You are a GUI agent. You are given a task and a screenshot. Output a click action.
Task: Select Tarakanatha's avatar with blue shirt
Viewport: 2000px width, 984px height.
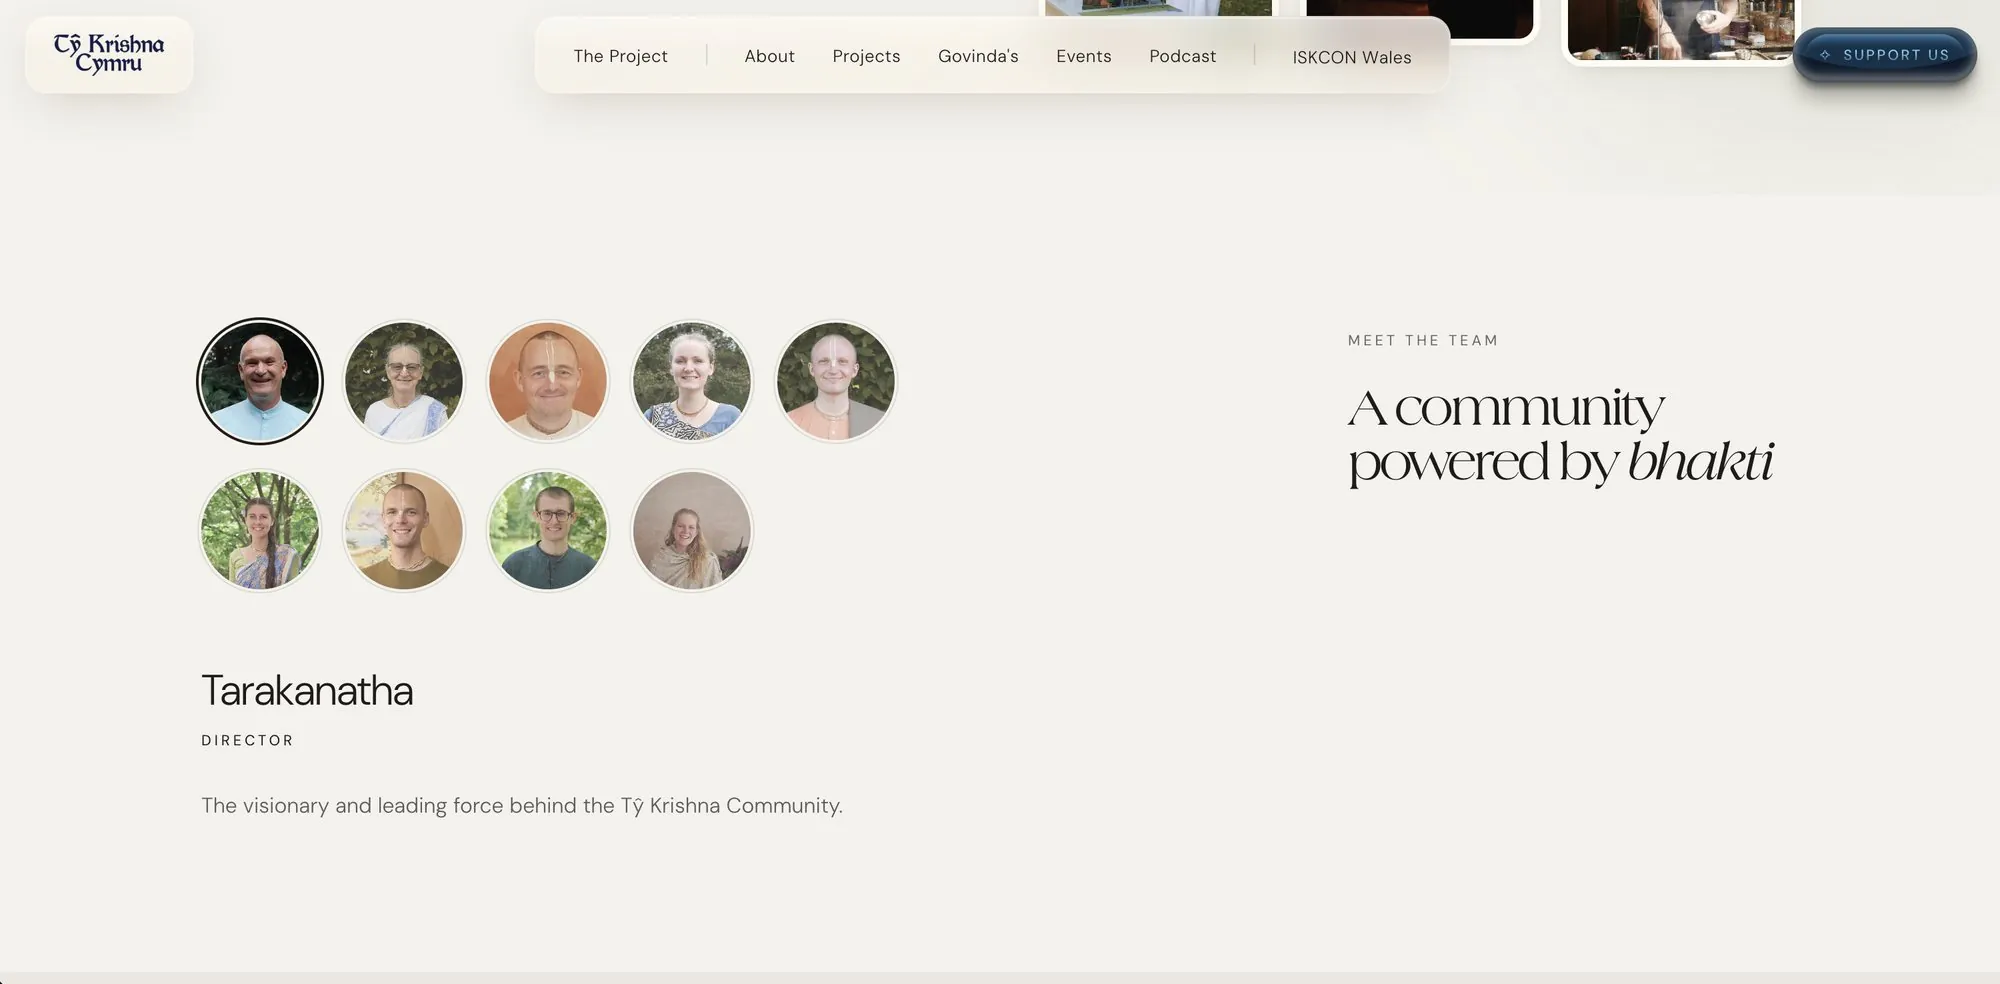coord(260,381)
